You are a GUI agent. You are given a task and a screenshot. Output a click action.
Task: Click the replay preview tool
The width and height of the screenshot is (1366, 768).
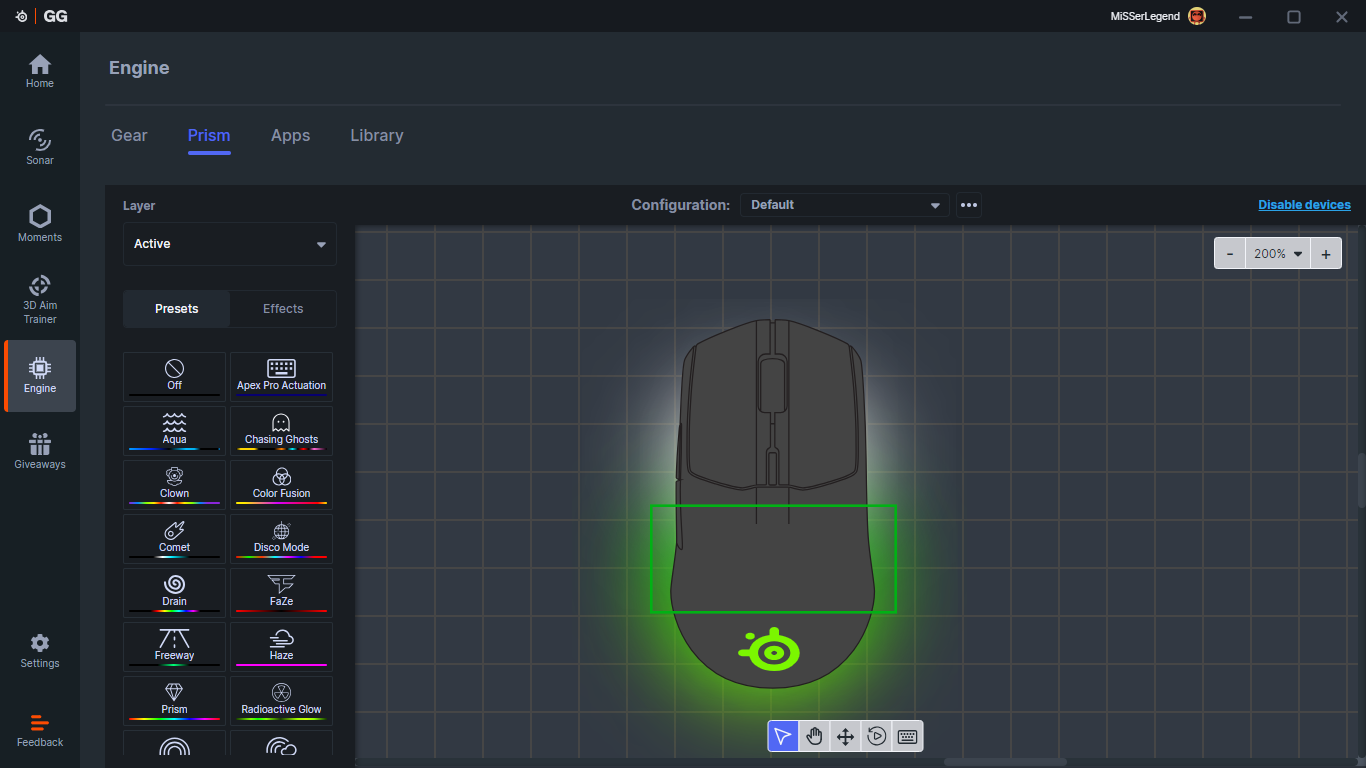pyautogui.click(x=876, y=736)
